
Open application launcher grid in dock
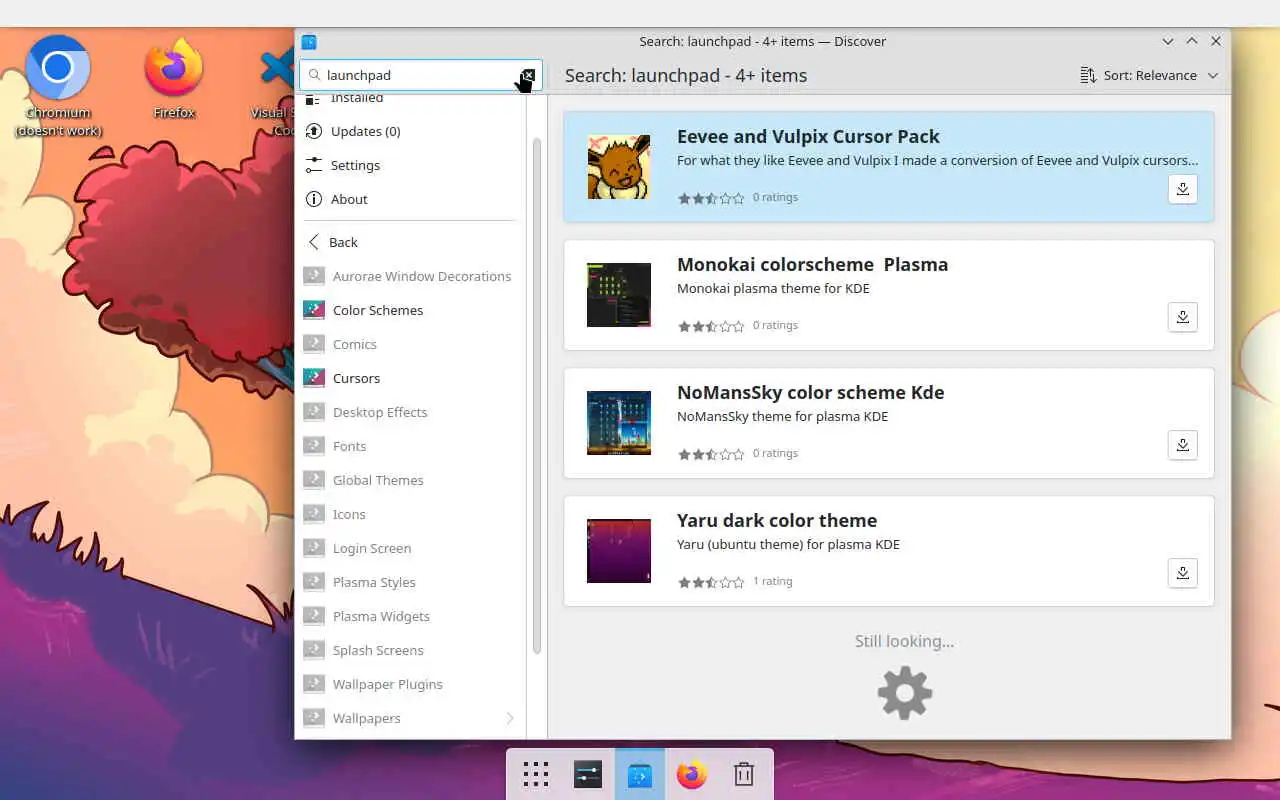pos(536,774)
